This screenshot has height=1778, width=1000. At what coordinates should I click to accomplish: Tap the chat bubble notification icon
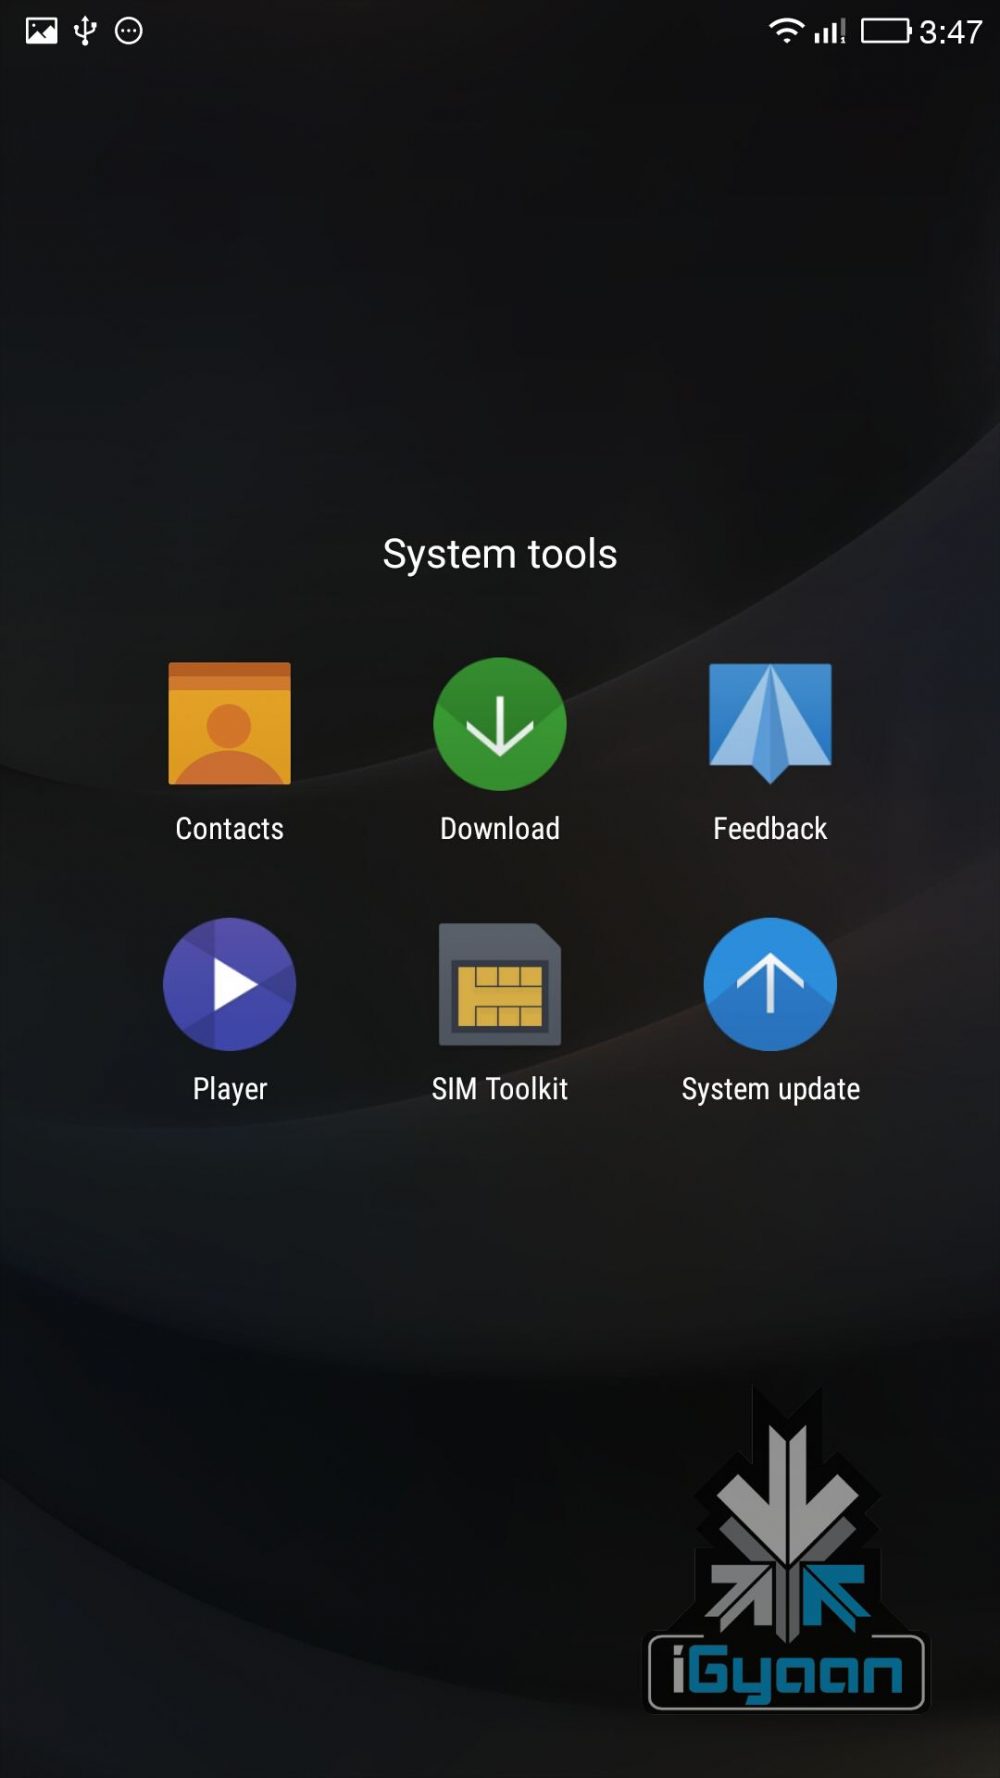(129, 31)
